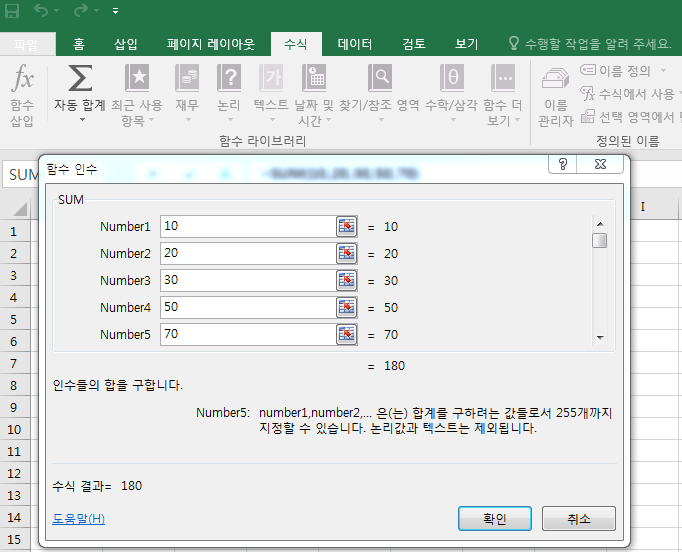Click the Cancel (취소) button
Viewport: 682px width, 552px height.
[578, 519]
